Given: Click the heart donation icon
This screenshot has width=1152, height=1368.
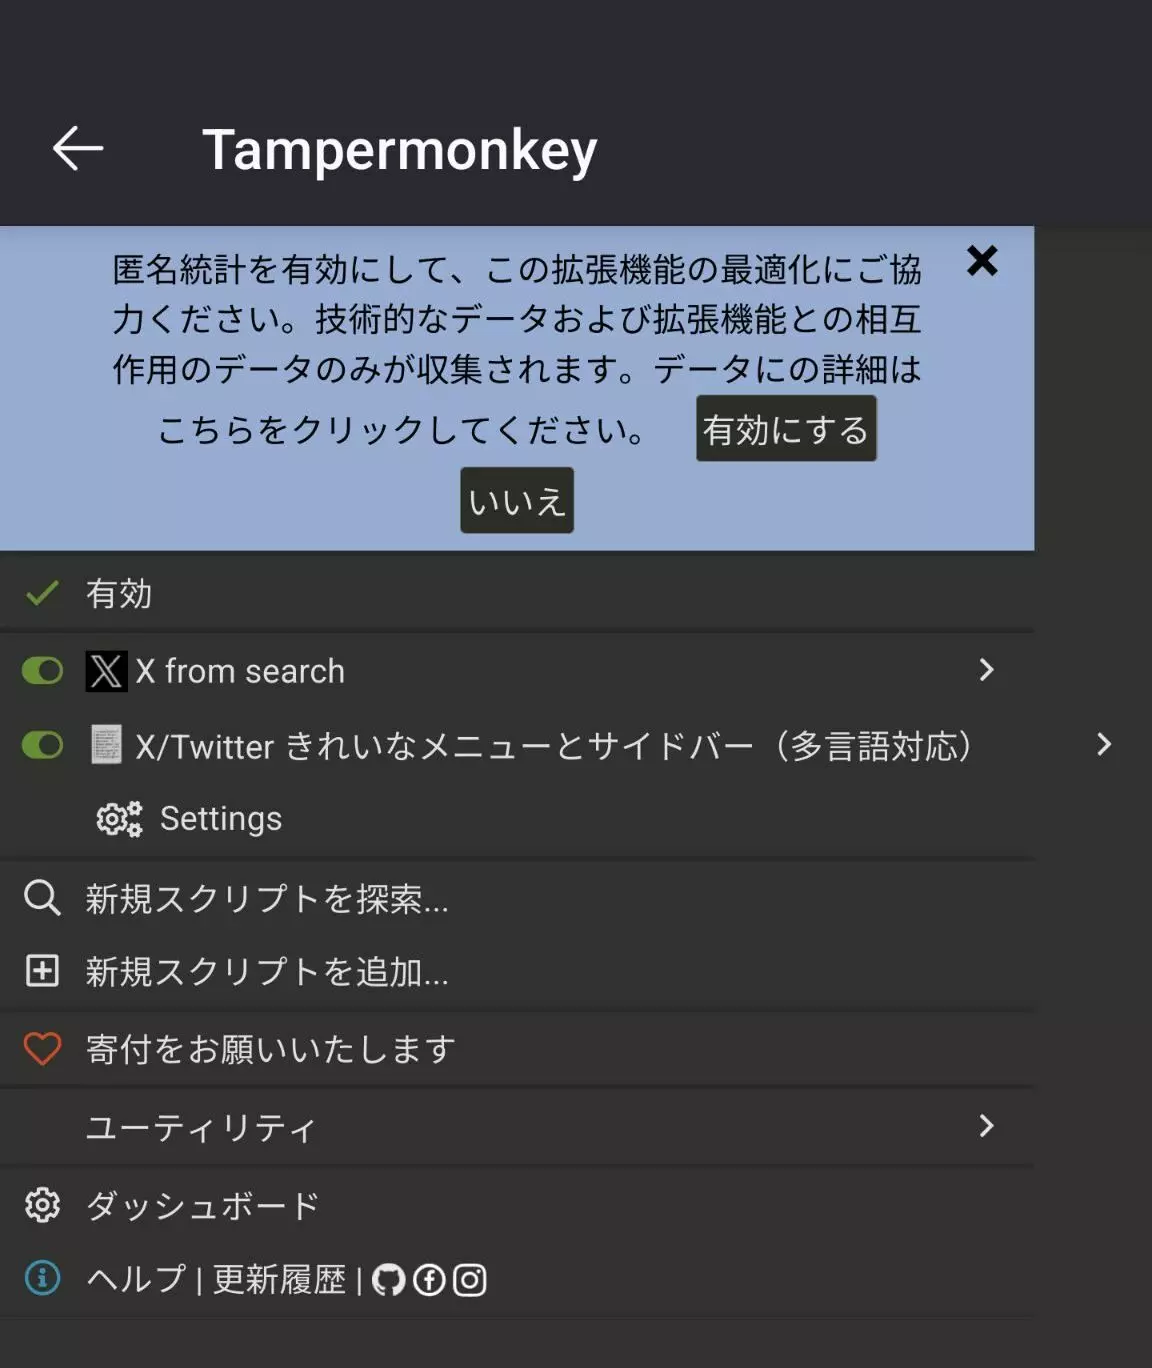Looking at the screenshot, I should point(42,1049).
